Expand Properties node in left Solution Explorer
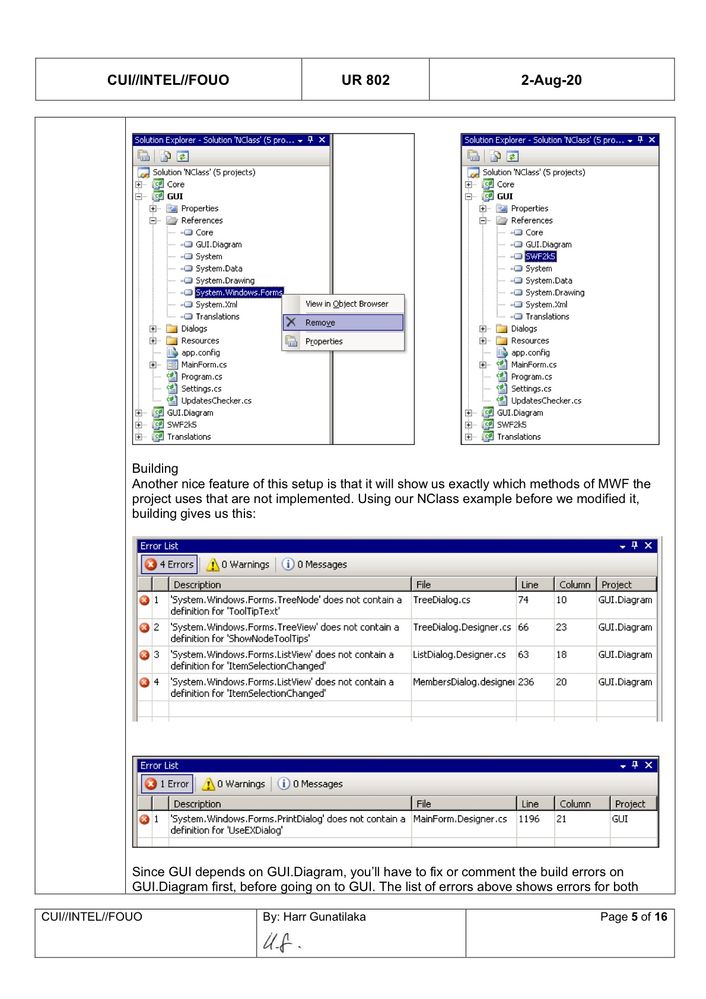706x999 pixels. point(153,208)
